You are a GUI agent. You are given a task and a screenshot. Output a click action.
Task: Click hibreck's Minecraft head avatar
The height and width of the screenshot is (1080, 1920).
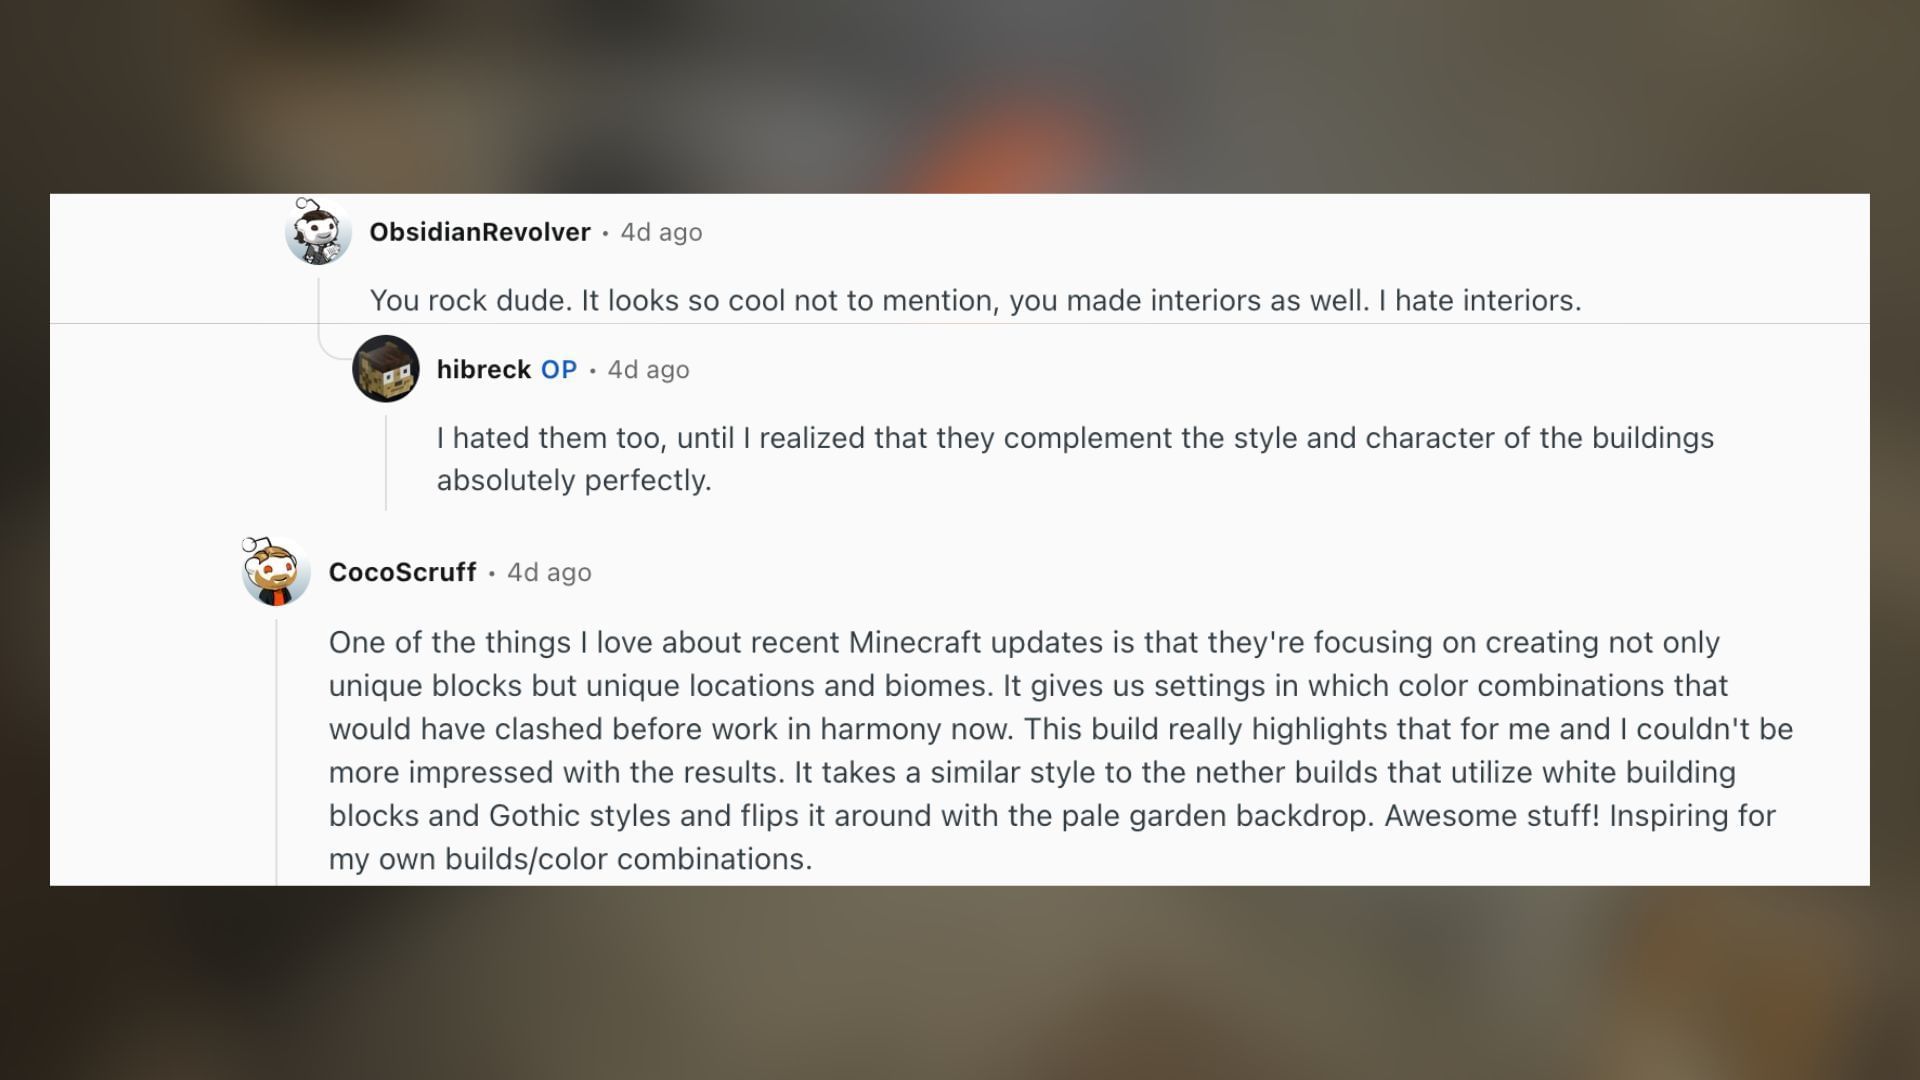click(386, 369)
